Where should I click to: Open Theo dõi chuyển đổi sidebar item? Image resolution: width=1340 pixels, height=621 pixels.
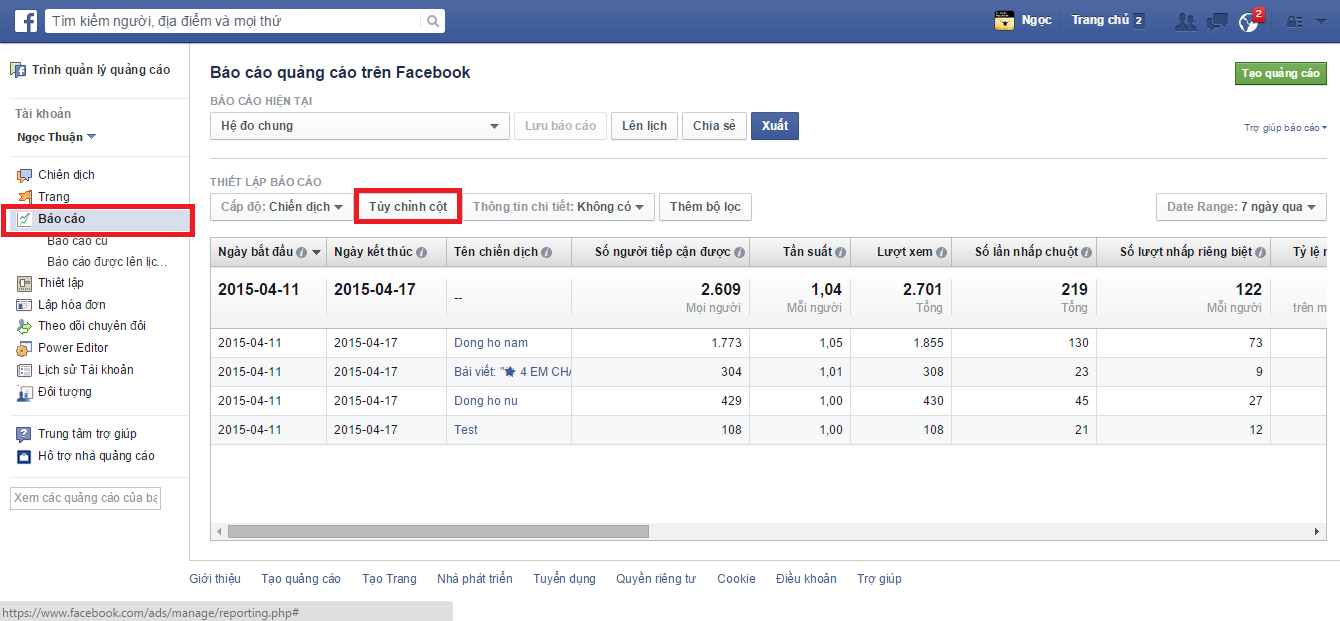coord(92,326)
